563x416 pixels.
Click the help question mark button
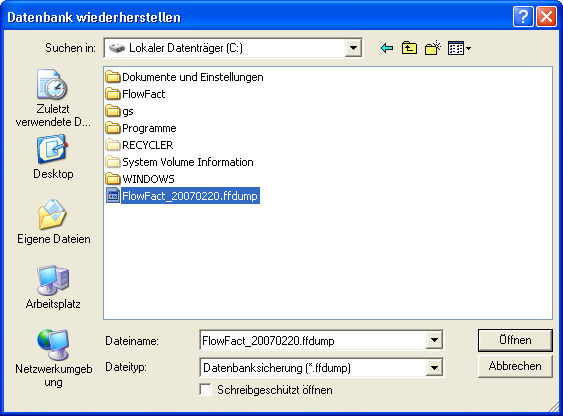click(523, 17)
